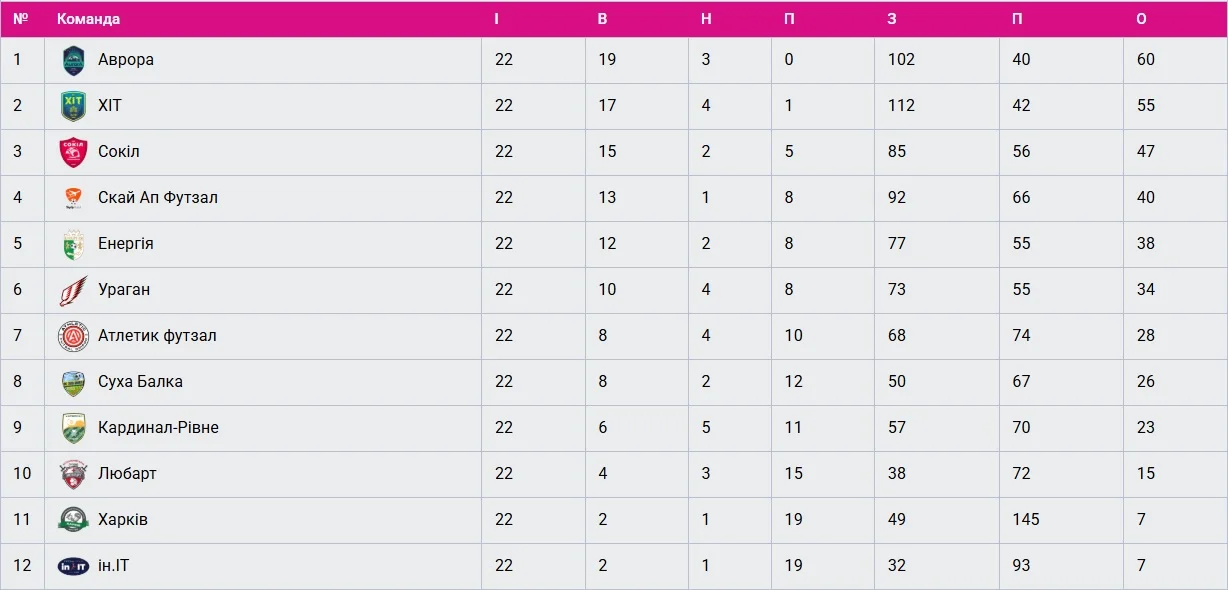
Task: Click the Енергія green logo
Action: click(73, 244)
